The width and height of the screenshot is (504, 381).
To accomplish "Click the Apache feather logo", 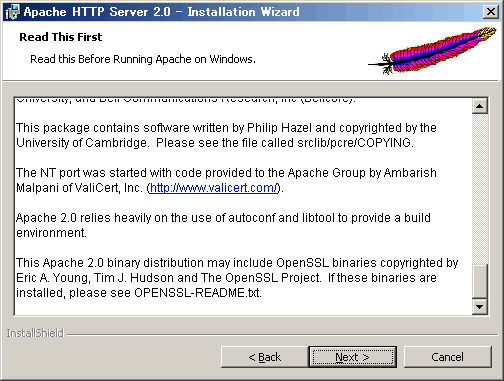I will [x=432, y=51].
